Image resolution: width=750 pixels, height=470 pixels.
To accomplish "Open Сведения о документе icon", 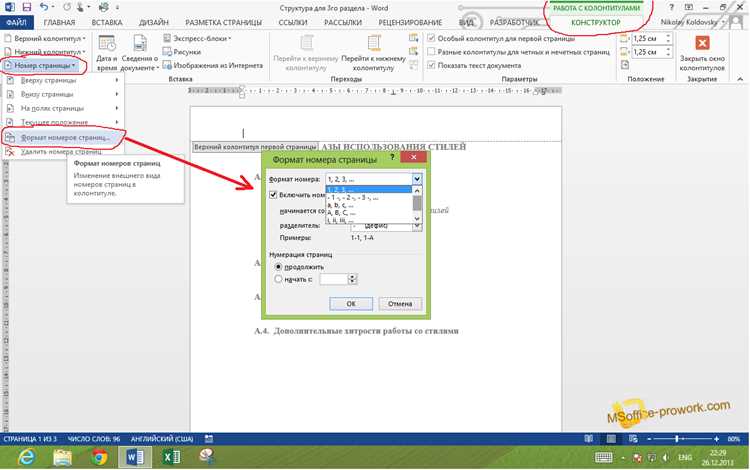I will [x=140, y=44].
